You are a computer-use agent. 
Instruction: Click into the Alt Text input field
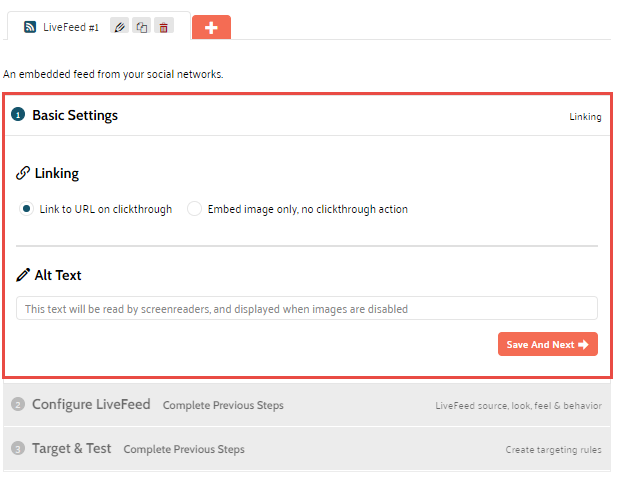(x=306, y=309)
